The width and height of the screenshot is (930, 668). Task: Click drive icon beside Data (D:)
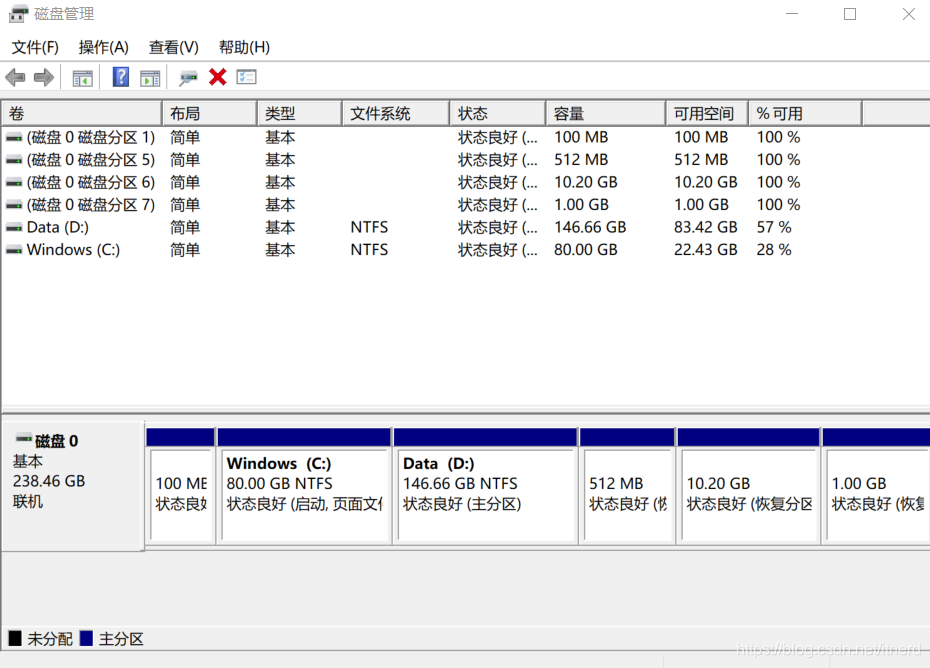[14, 228]
